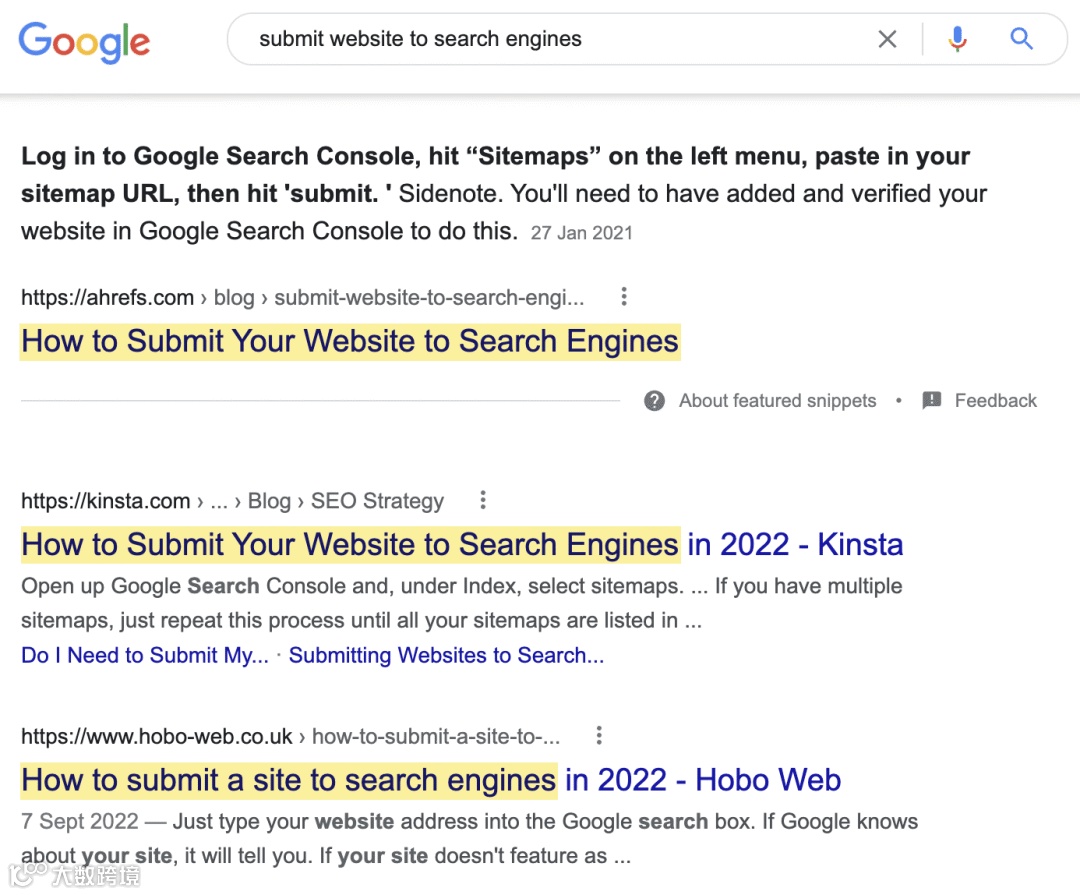
Task: Open three-dot menu beside ahrefs.com result
Action: pyautogui.click(x=624, y=297)
